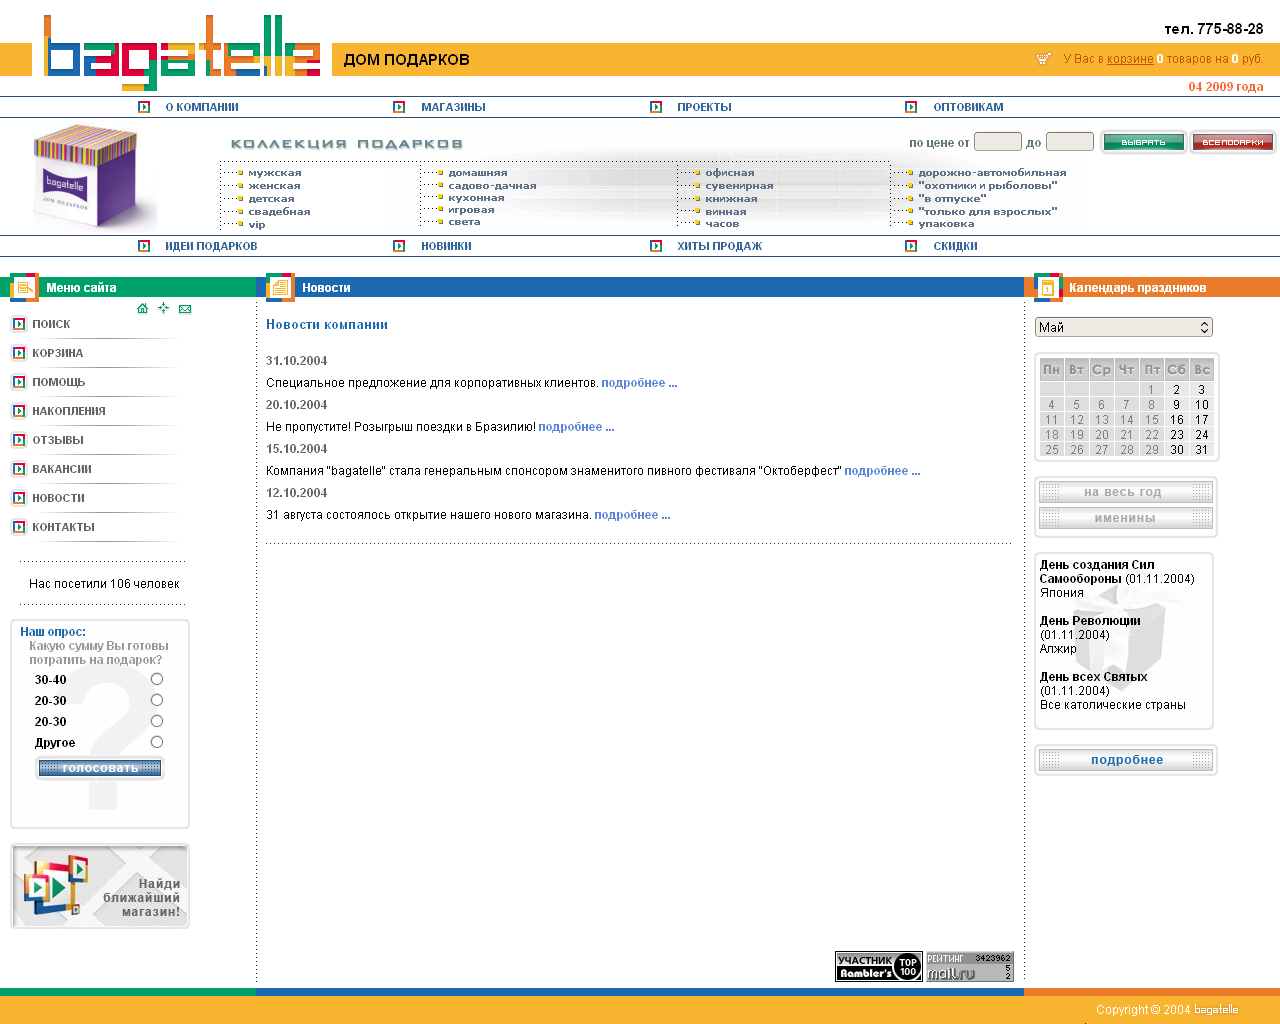Open the упаковка category link
Screen dimensions: 1280x1024
[946, 224]
